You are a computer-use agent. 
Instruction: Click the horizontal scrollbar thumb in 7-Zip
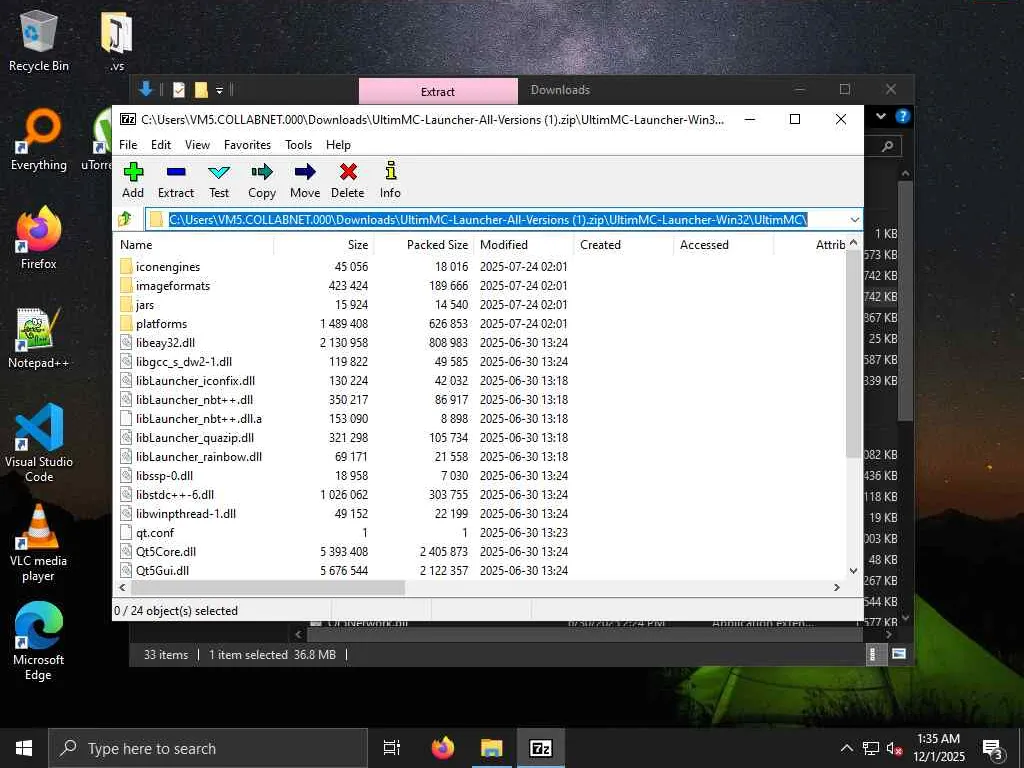[267, 588]
